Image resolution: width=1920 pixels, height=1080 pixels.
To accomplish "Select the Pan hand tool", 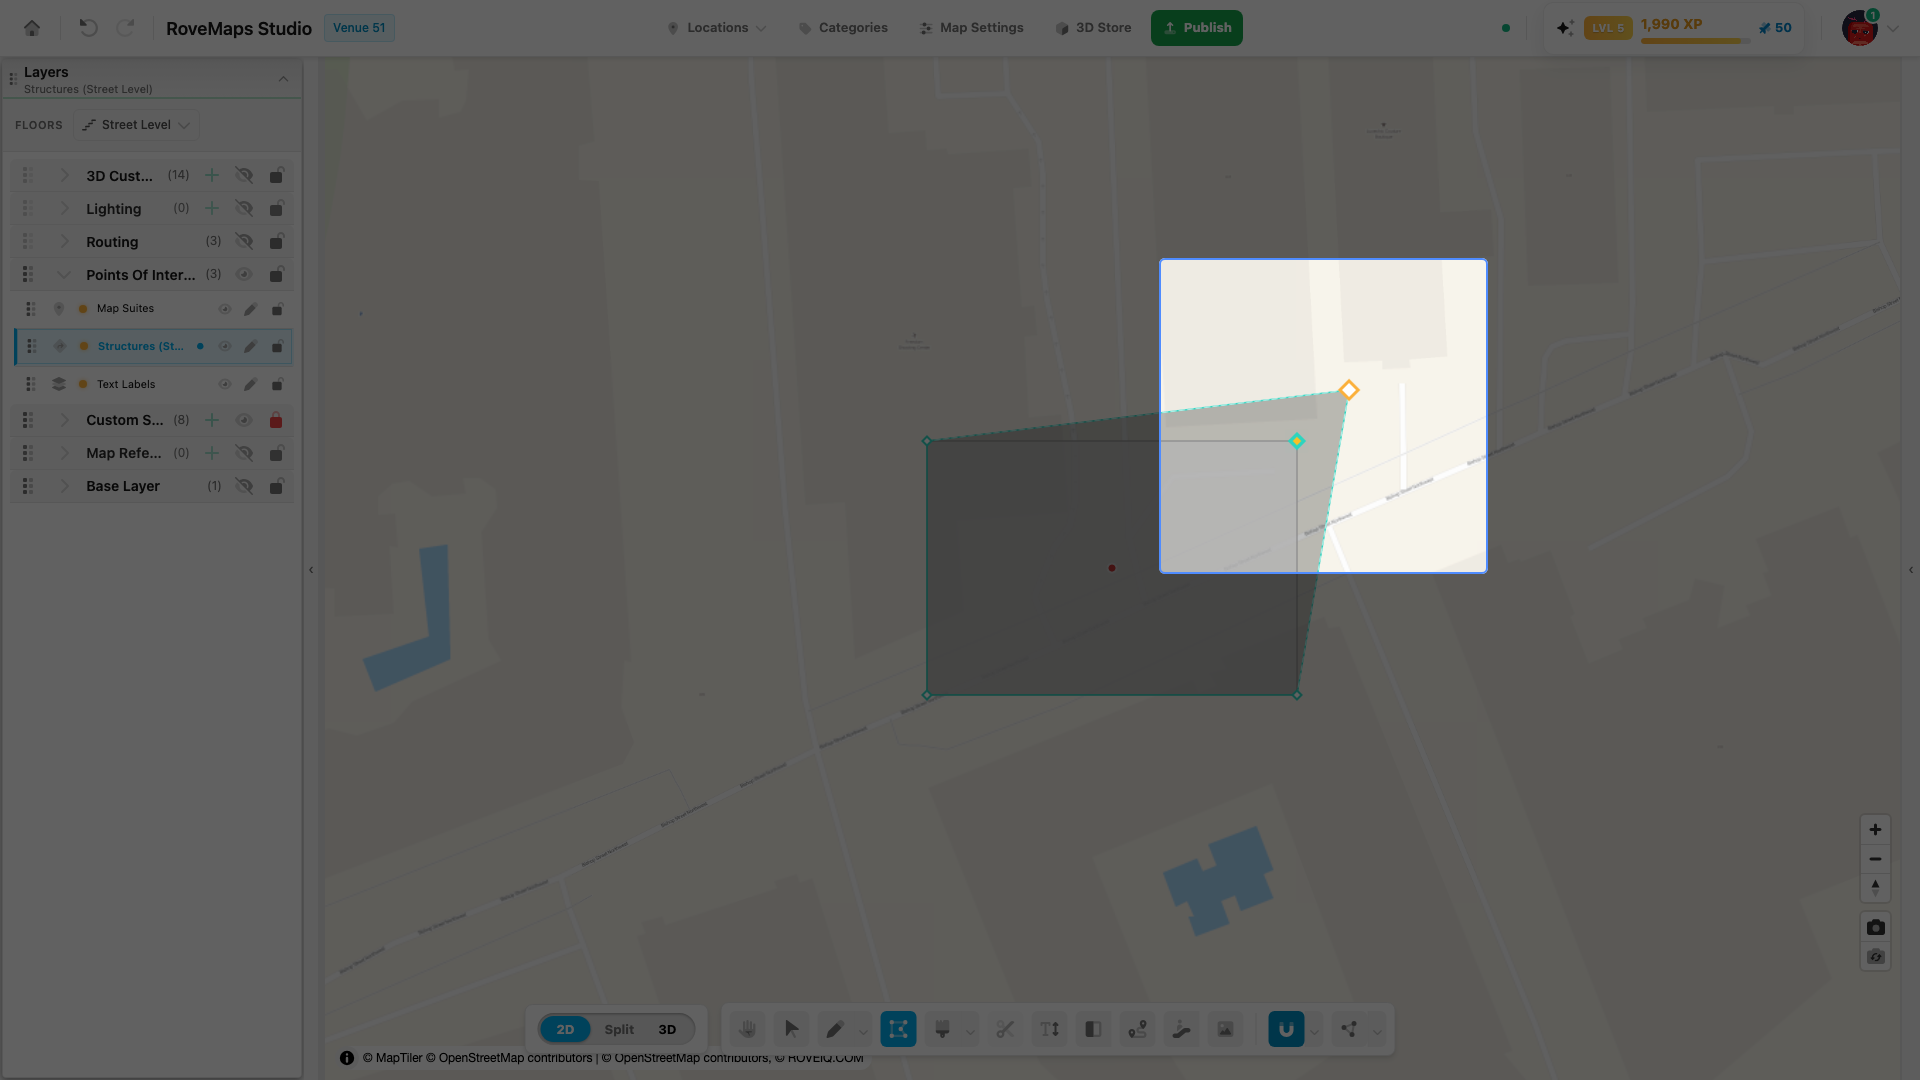I will click(x=747, y=1029).
